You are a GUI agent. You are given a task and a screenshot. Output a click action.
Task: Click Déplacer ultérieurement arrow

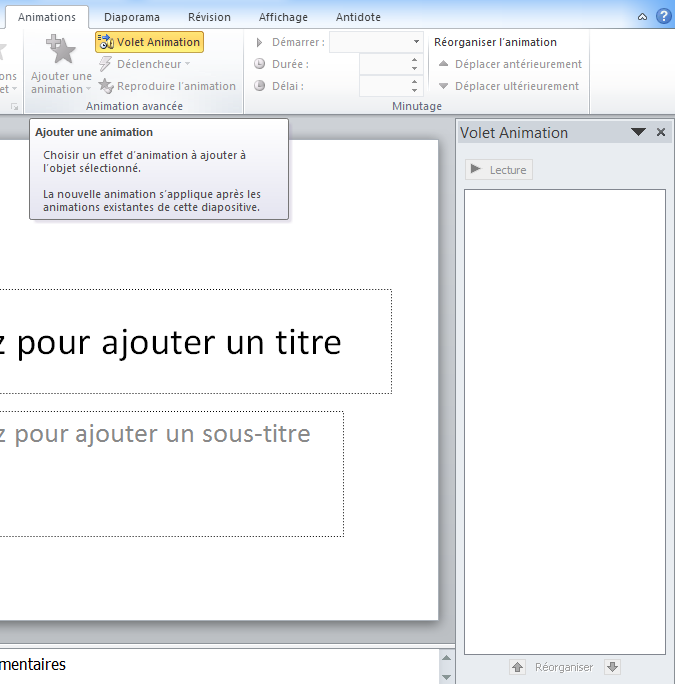(444, 86)
